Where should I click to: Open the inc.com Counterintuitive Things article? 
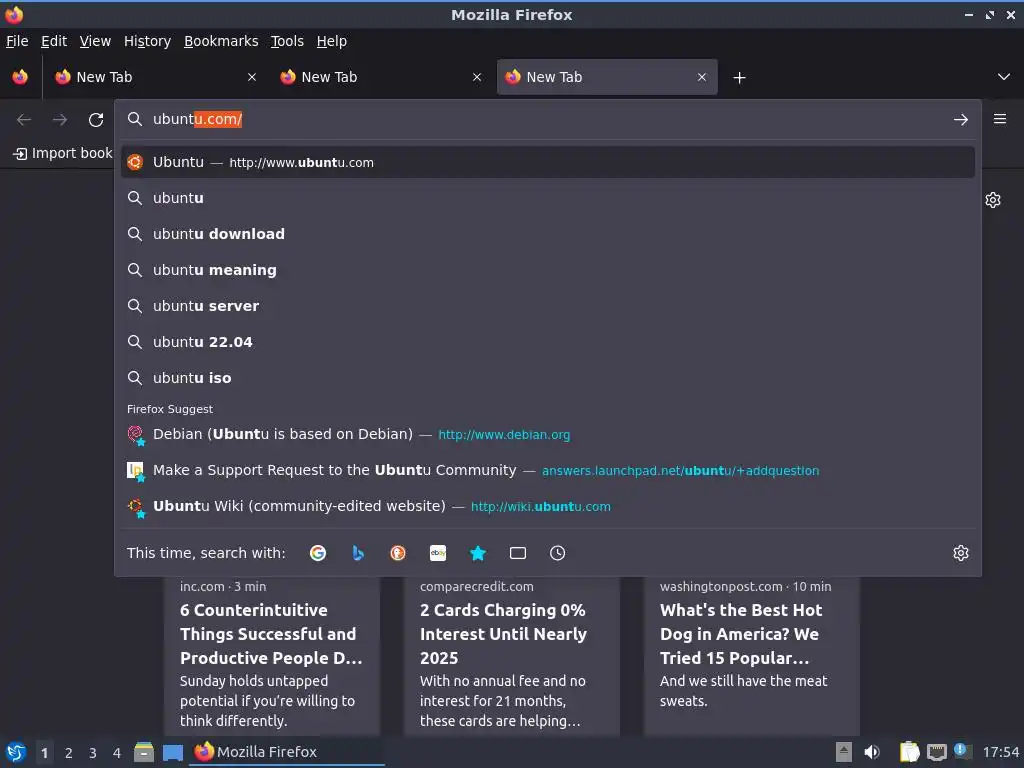coord(272,656)
